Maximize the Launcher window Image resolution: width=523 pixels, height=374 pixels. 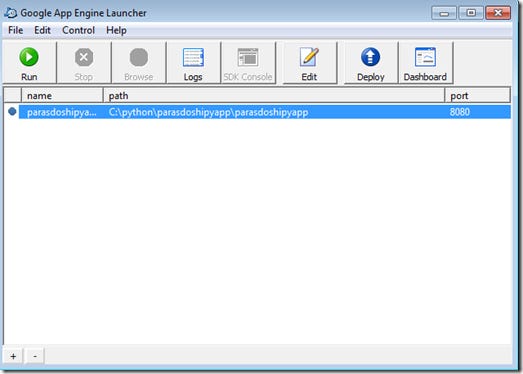pyautogui.click(x=471, y=13)
